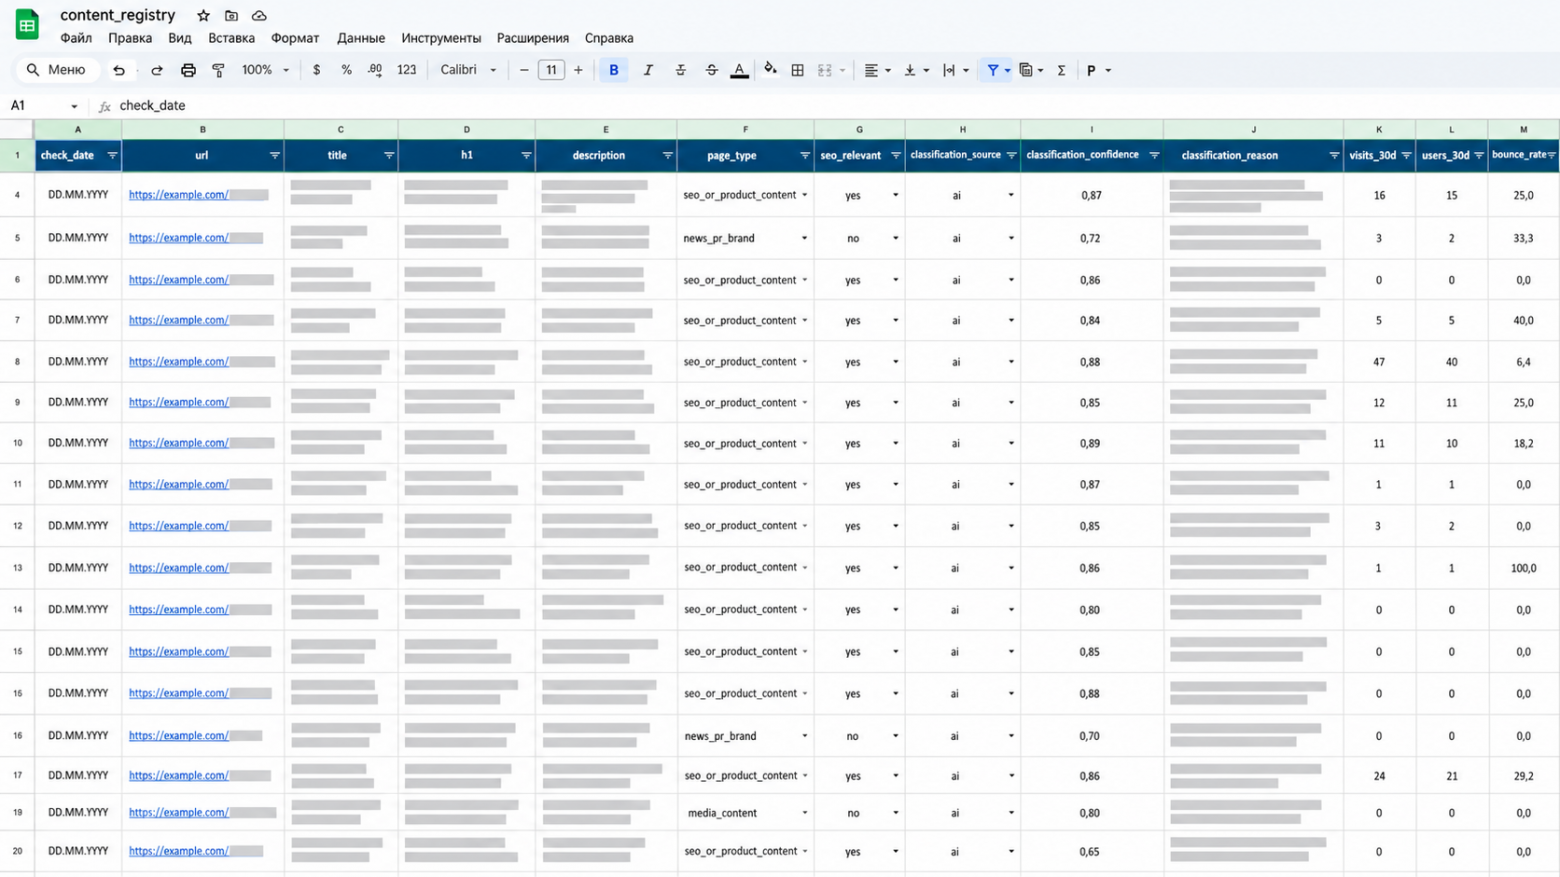Open the Расширения menu
This screenshot has width=1560, height=877.
click(533, 38)
